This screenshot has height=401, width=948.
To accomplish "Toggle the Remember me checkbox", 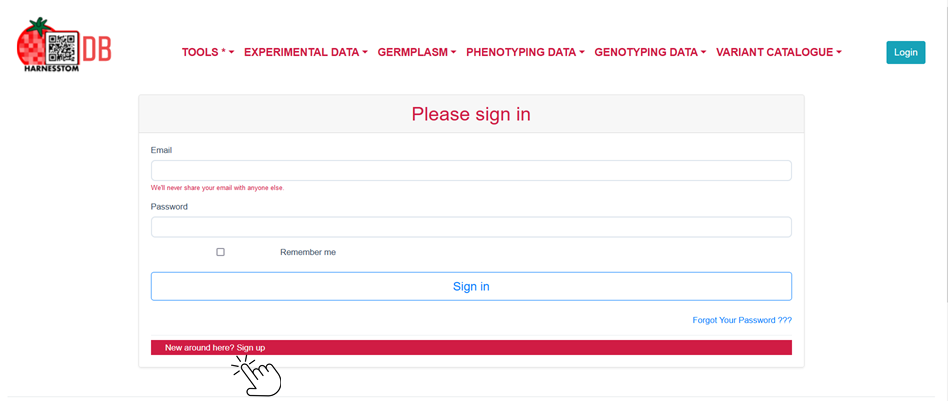I will [220, 252].
